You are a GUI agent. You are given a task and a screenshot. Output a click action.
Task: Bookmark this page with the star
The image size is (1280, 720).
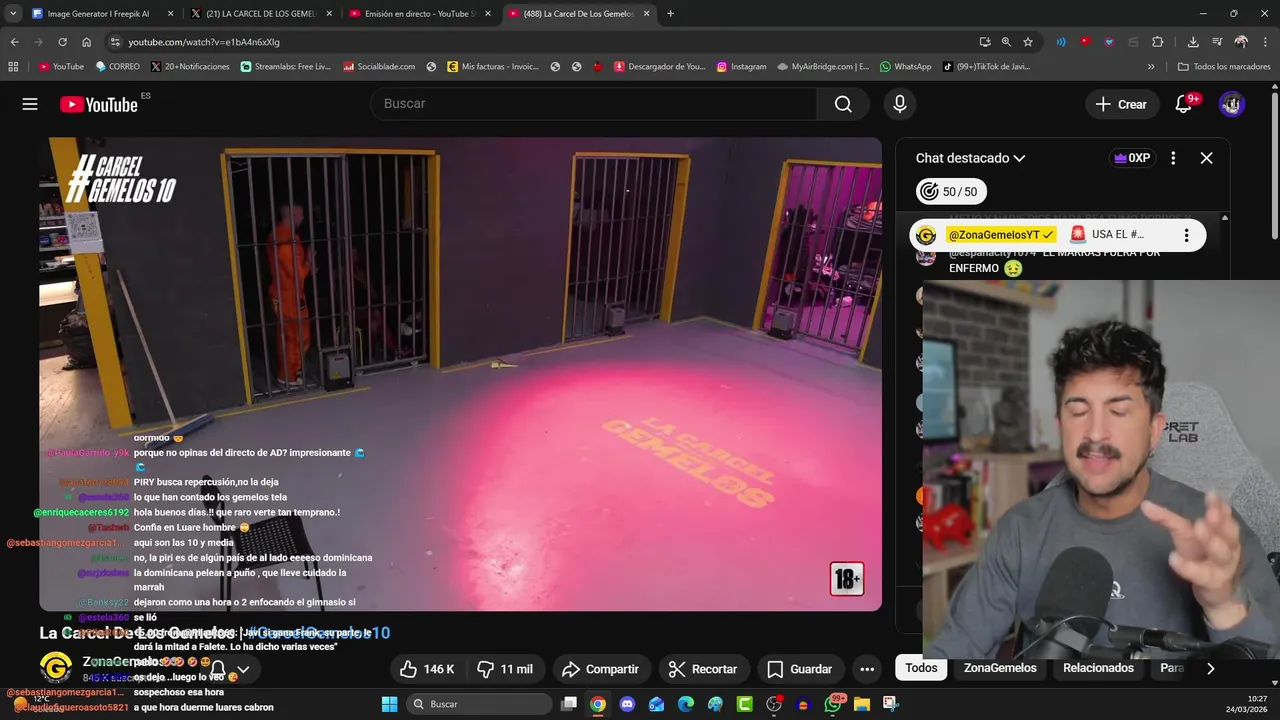tap(1028, 42)
